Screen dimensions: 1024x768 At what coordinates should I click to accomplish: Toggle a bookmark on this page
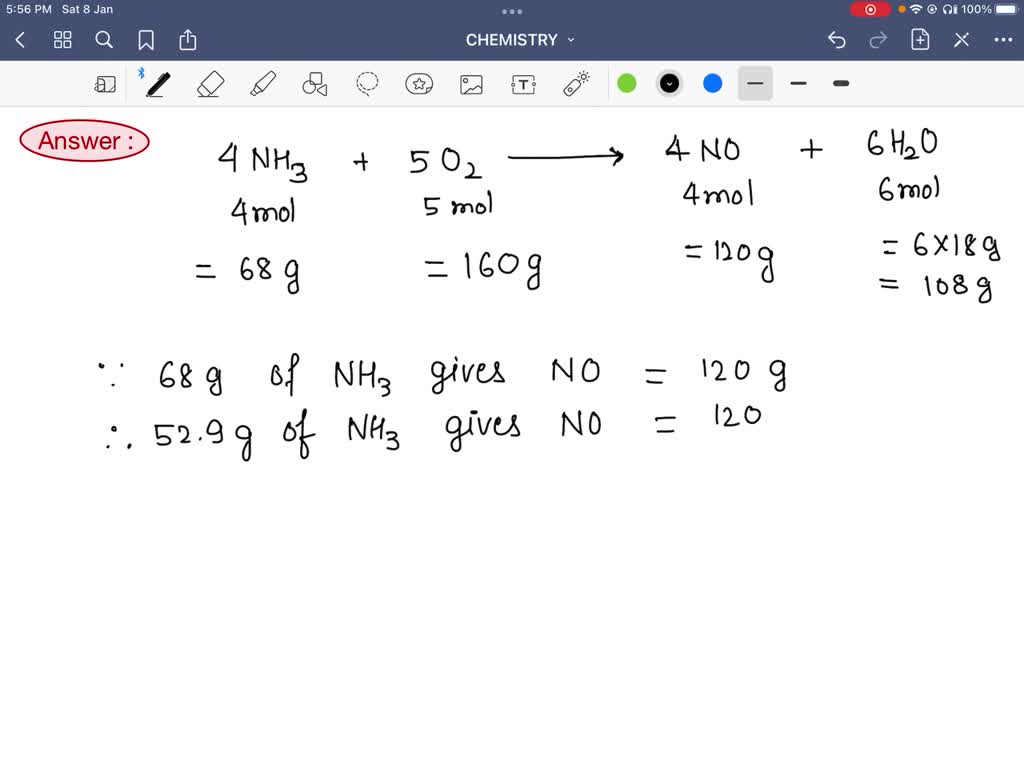click(x=146, y=40)
